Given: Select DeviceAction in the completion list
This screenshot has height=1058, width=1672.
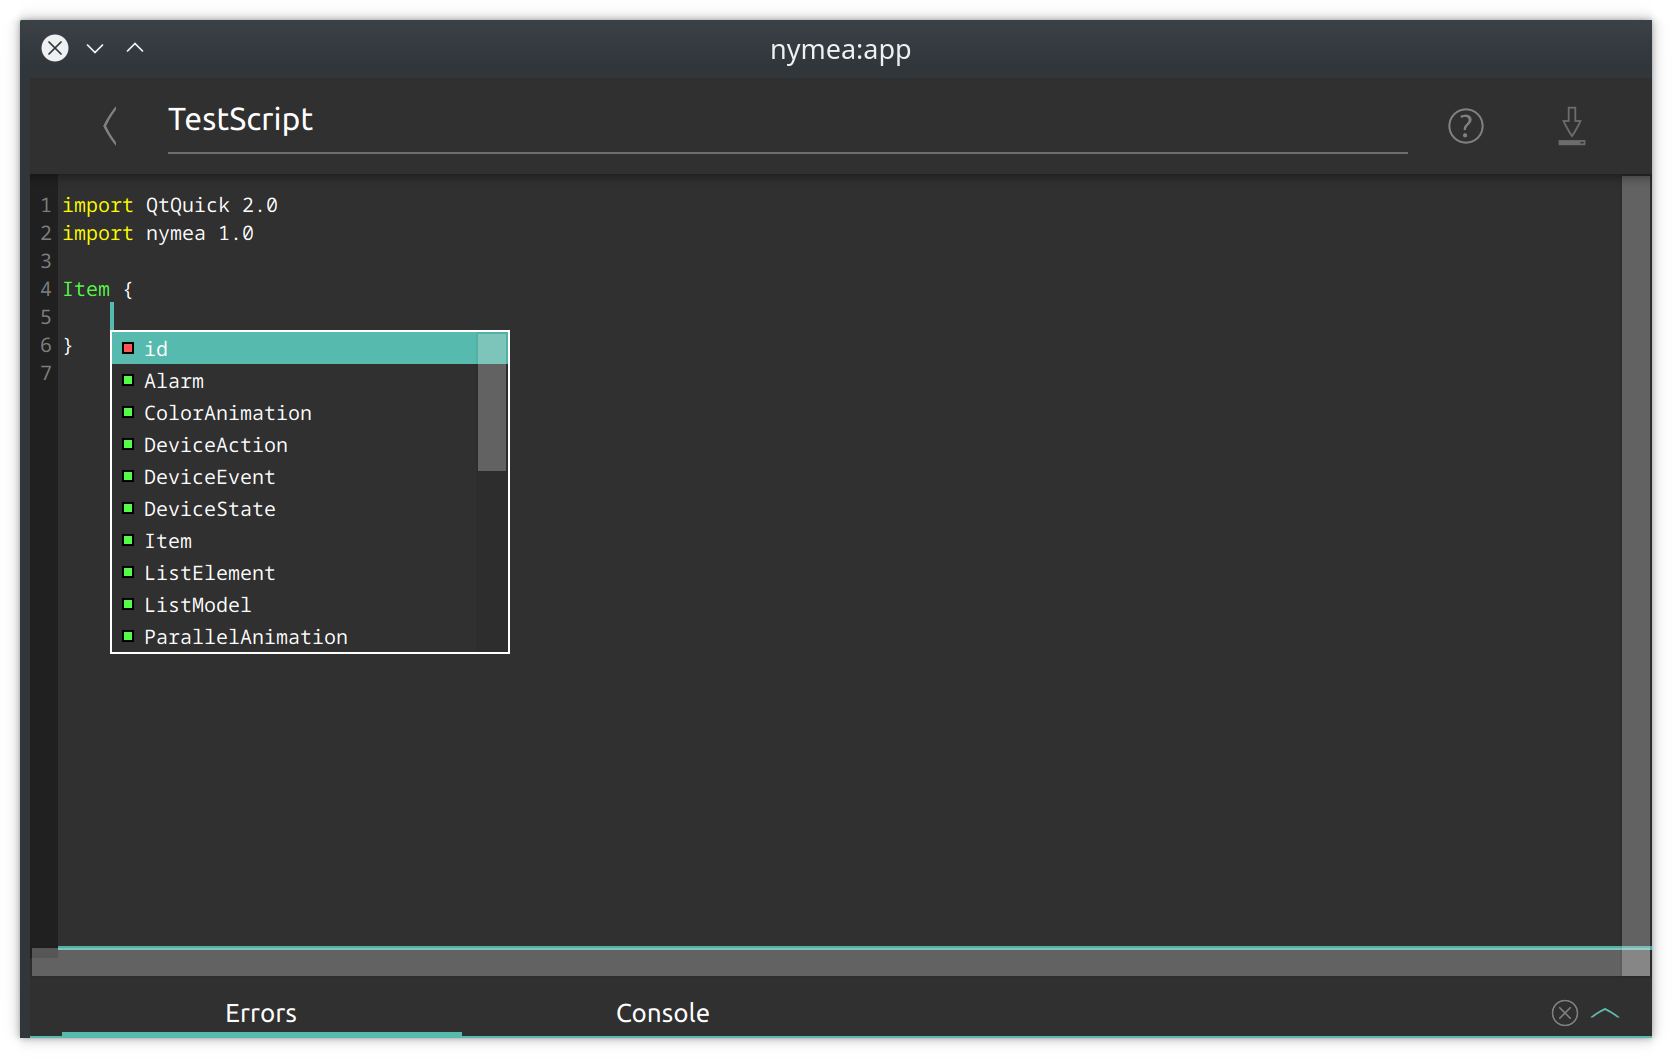Looking at the screenshot, I should click(294, 445).
